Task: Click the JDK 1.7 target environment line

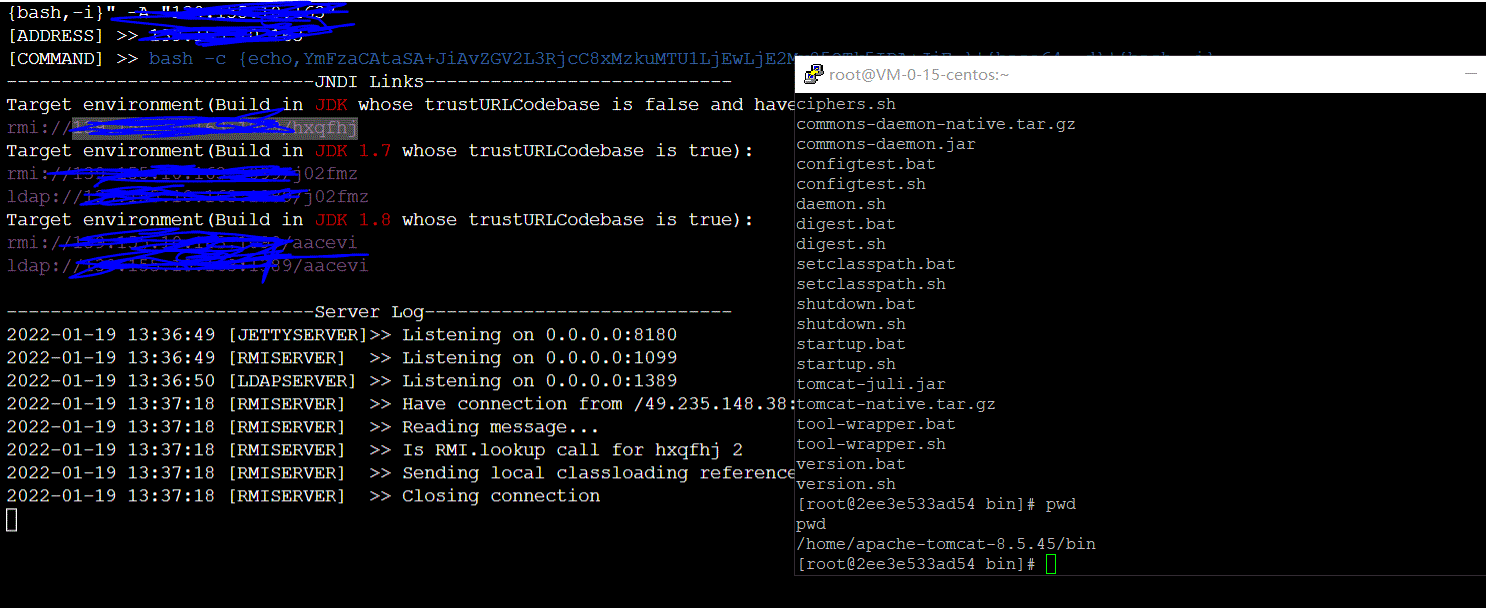Action: coord(380,151)
